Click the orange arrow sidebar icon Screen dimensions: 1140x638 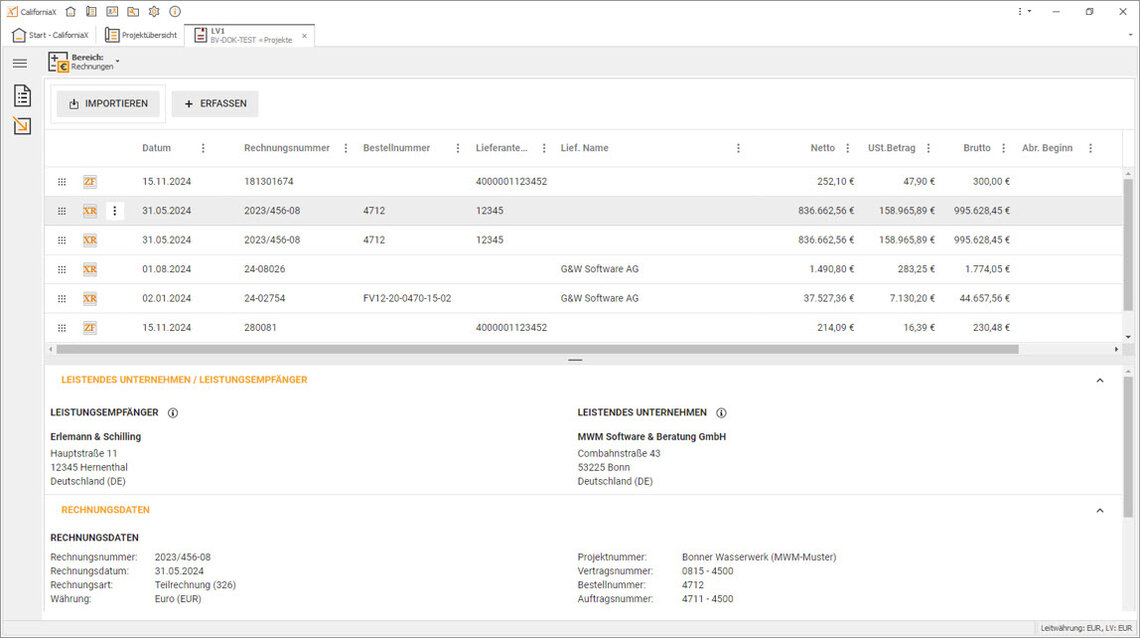(23, 126)
